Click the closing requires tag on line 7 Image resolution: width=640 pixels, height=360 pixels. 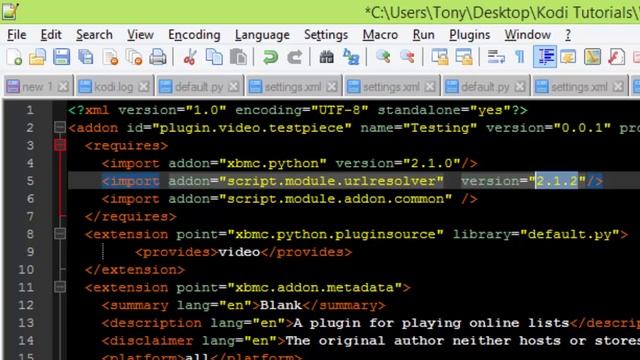[x=131, y=216]
